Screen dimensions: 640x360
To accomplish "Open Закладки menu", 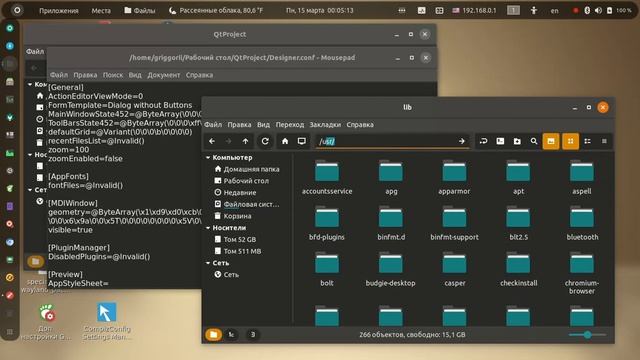I will pyautogui.click(x=325, y=124).
